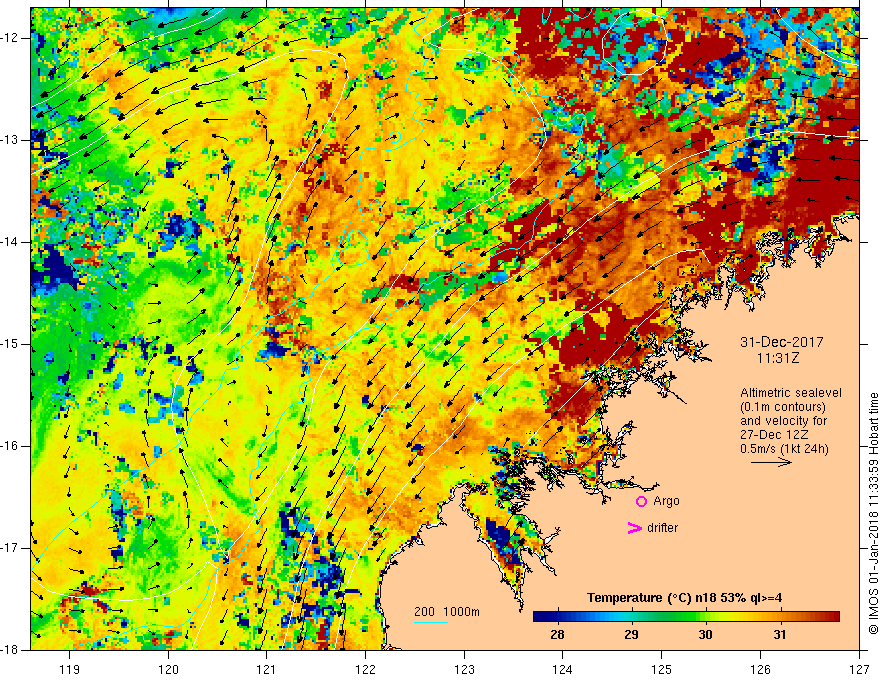Click longitude axis label '126'
Screen dimensions: 880x680
[x=760, y=669]
